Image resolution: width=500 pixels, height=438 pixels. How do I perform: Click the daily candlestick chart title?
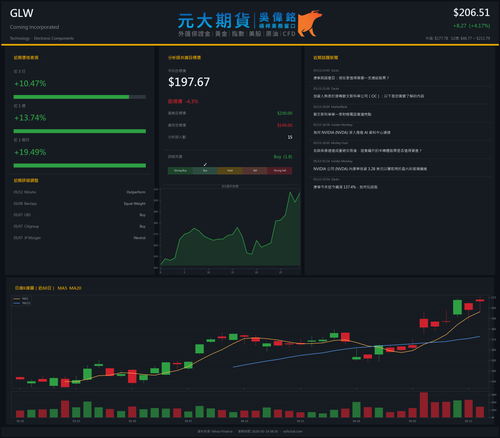click(x=48, y=288)
